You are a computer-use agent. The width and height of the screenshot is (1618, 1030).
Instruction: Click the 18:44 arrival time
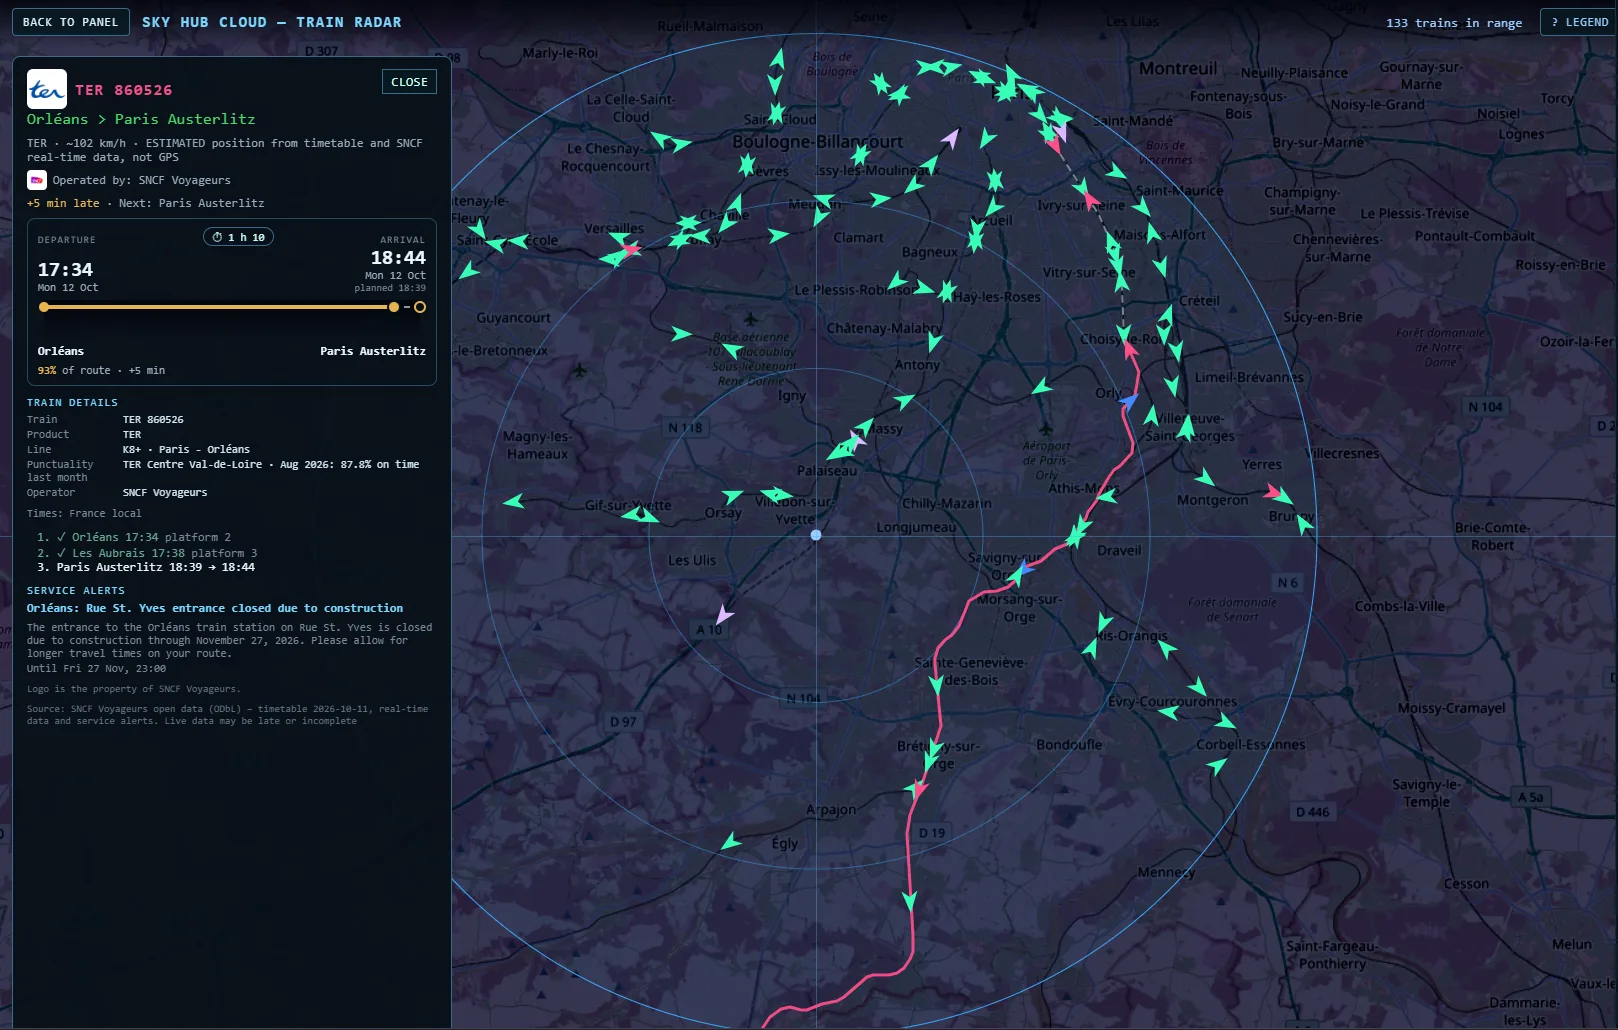click(x=398, y=258)
